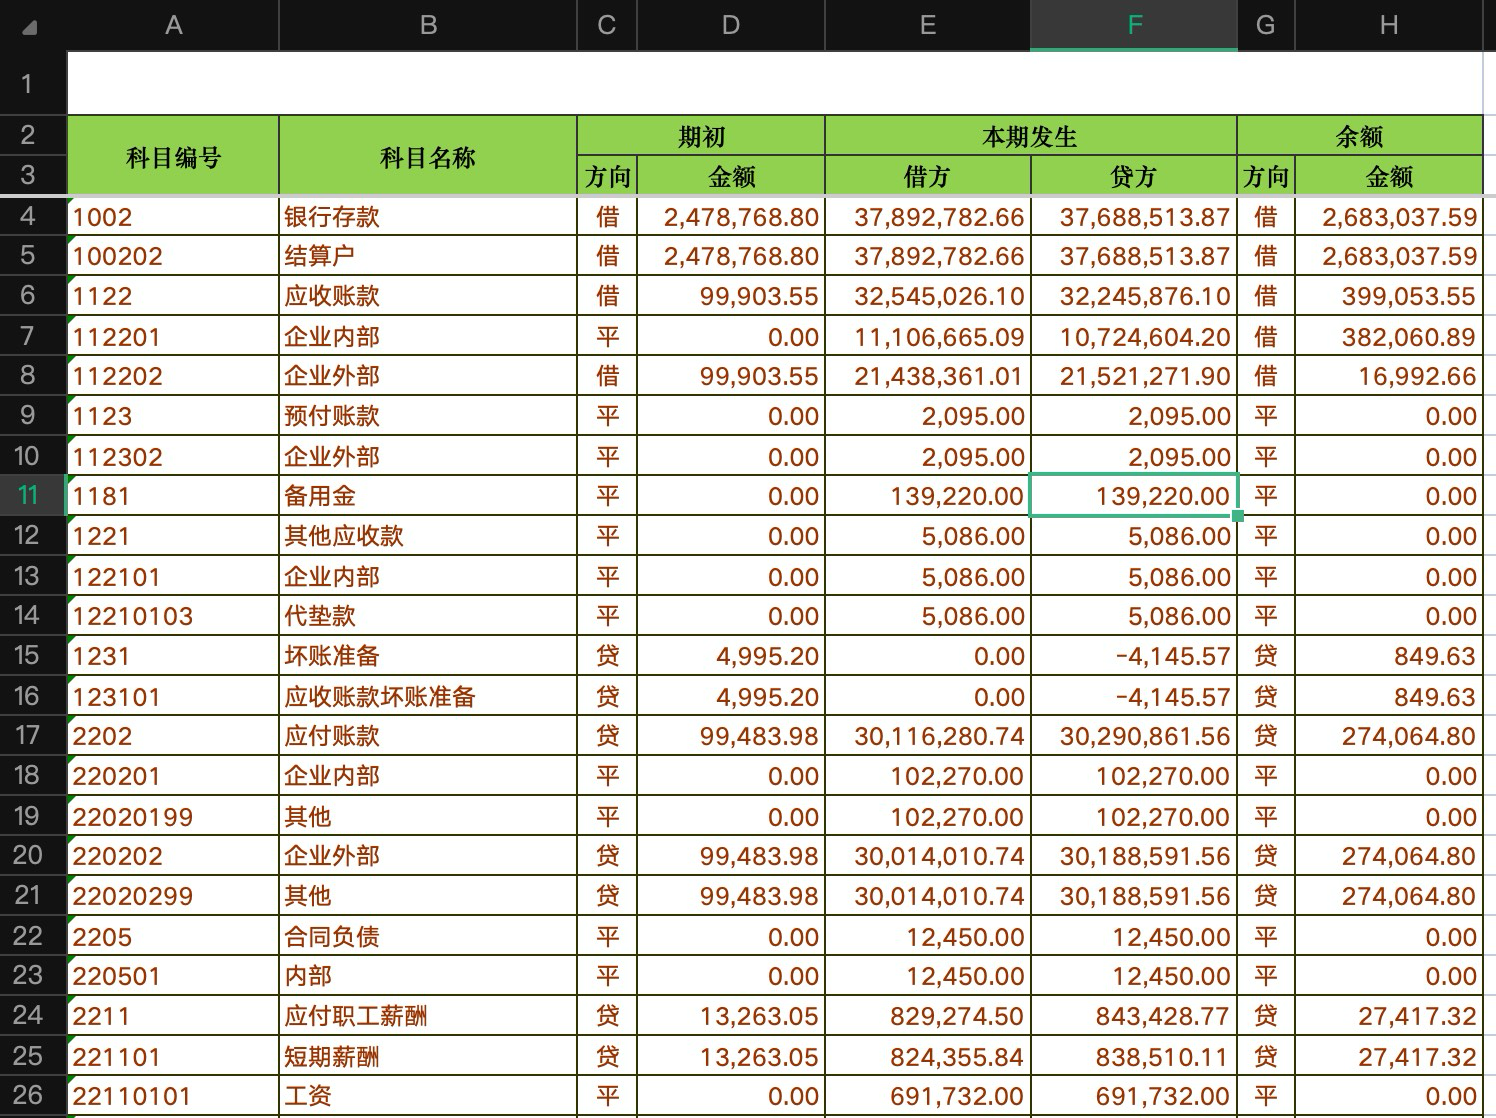Click the 37,892,782.66 debit cell in row 4

928,216
